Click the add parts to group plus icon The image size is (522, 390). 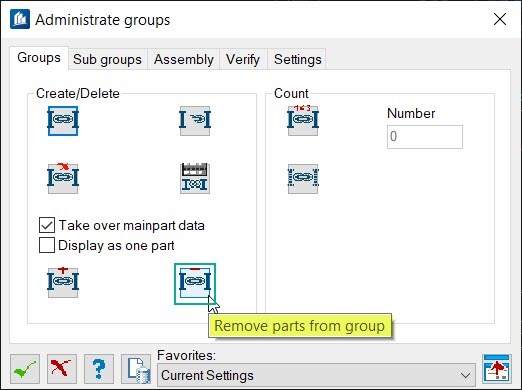63,282
